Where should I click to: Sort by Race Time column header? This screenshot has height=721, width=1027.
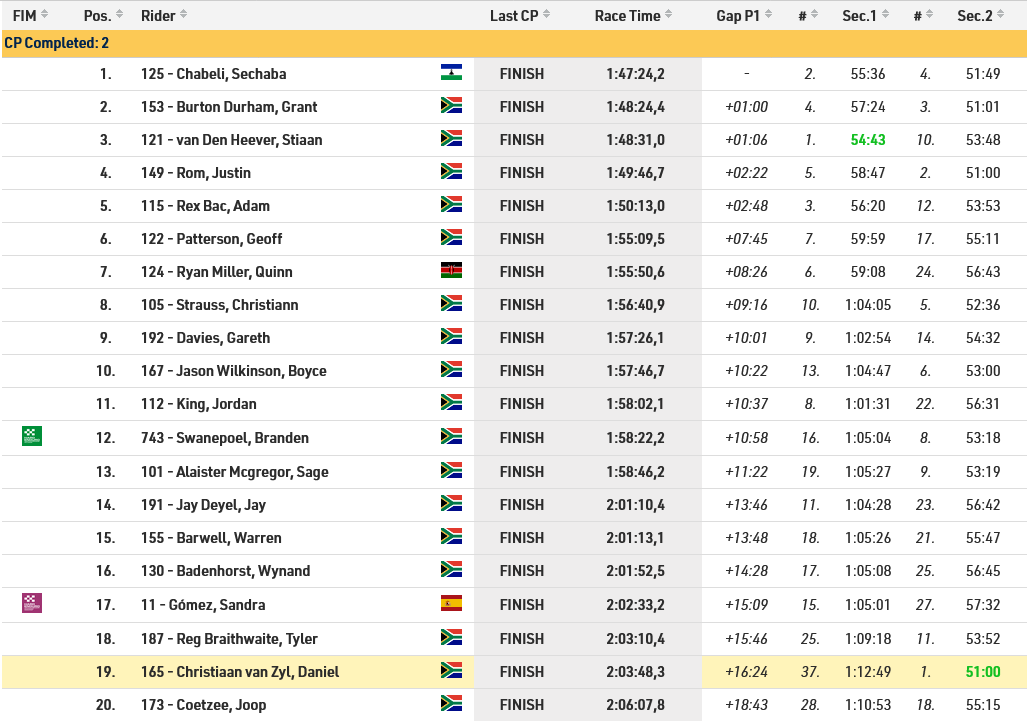point(633,15)
